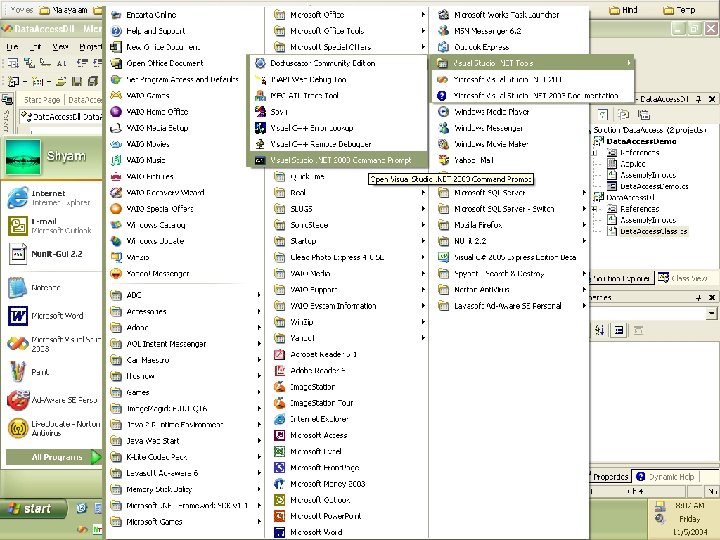This screenshot has height=540, width=720.
Task: Launch Notepad from recent programs
Action: [x=51, y=288]
